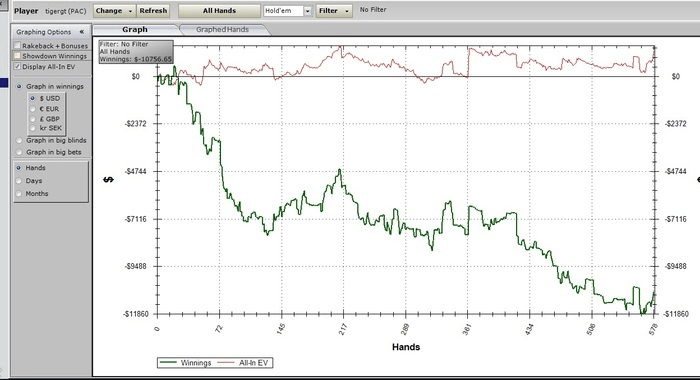Select Months x-axis option

click(19, 193)
